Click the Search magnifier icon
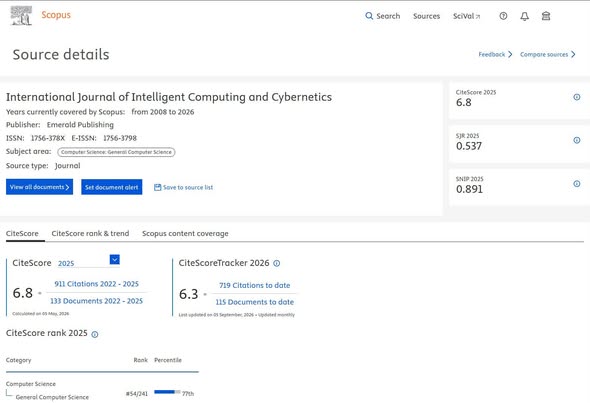This screenshot has height=403, width=590. [x=369, y=16]
